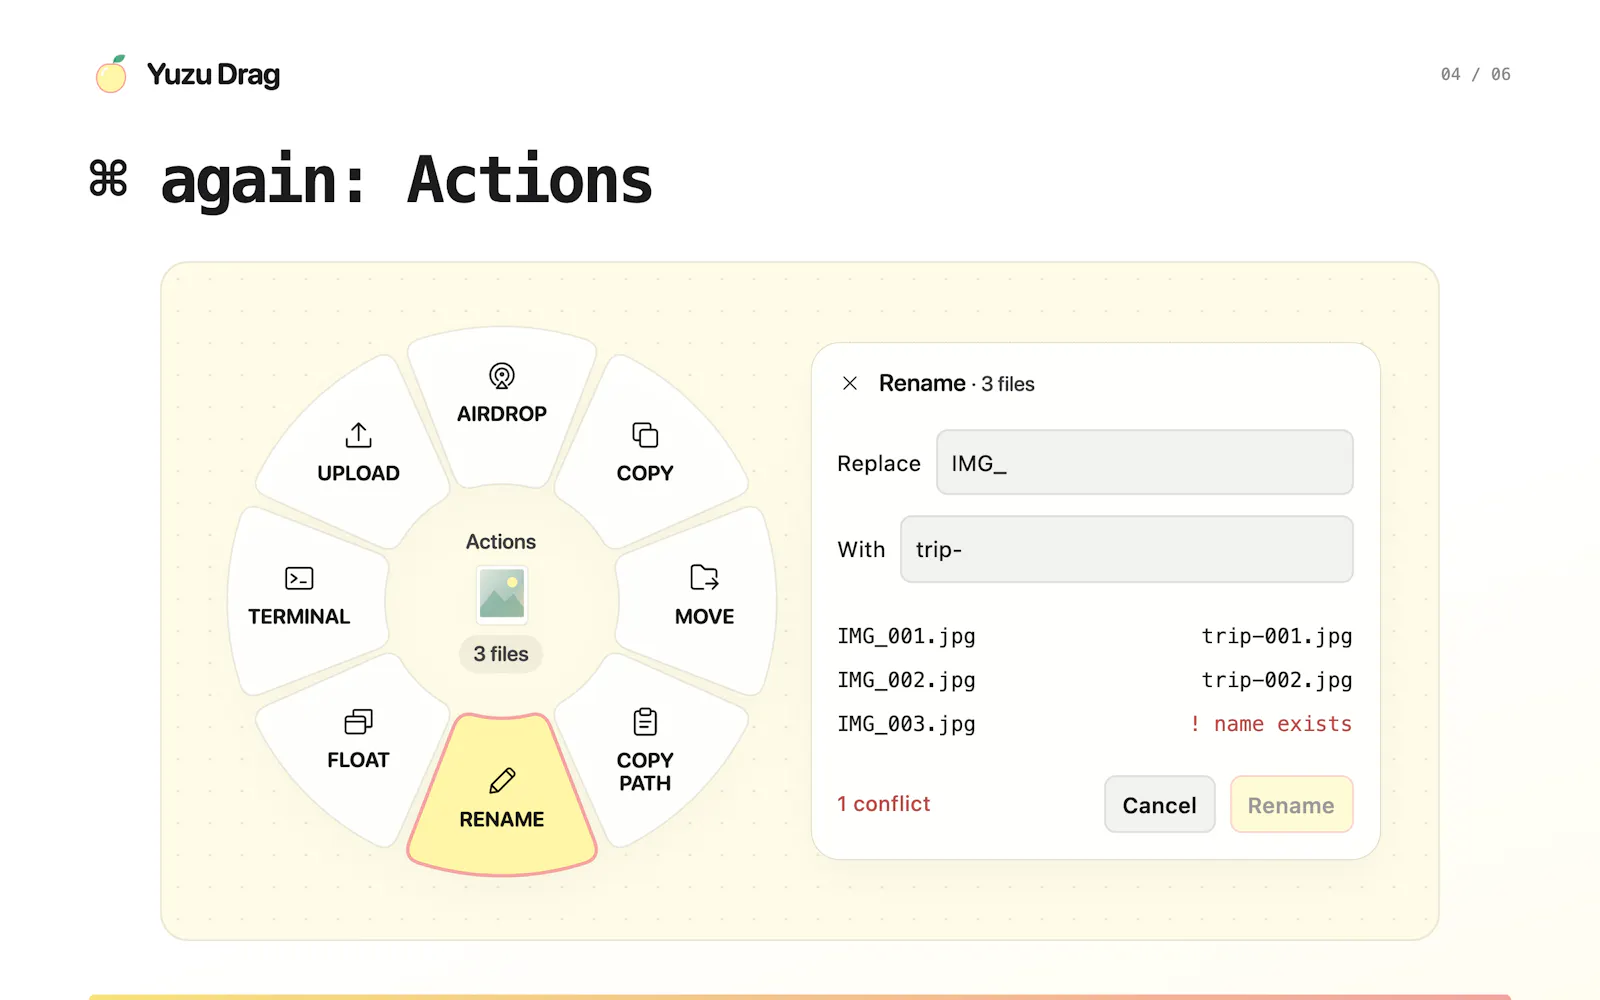Click the AirDrop icon in the radial menu
The image size is (1600, 1000).
502,376
